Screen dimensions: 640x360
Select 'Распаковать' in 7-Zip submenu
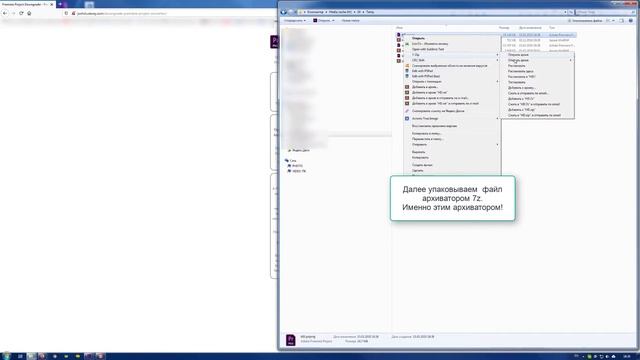516,66
